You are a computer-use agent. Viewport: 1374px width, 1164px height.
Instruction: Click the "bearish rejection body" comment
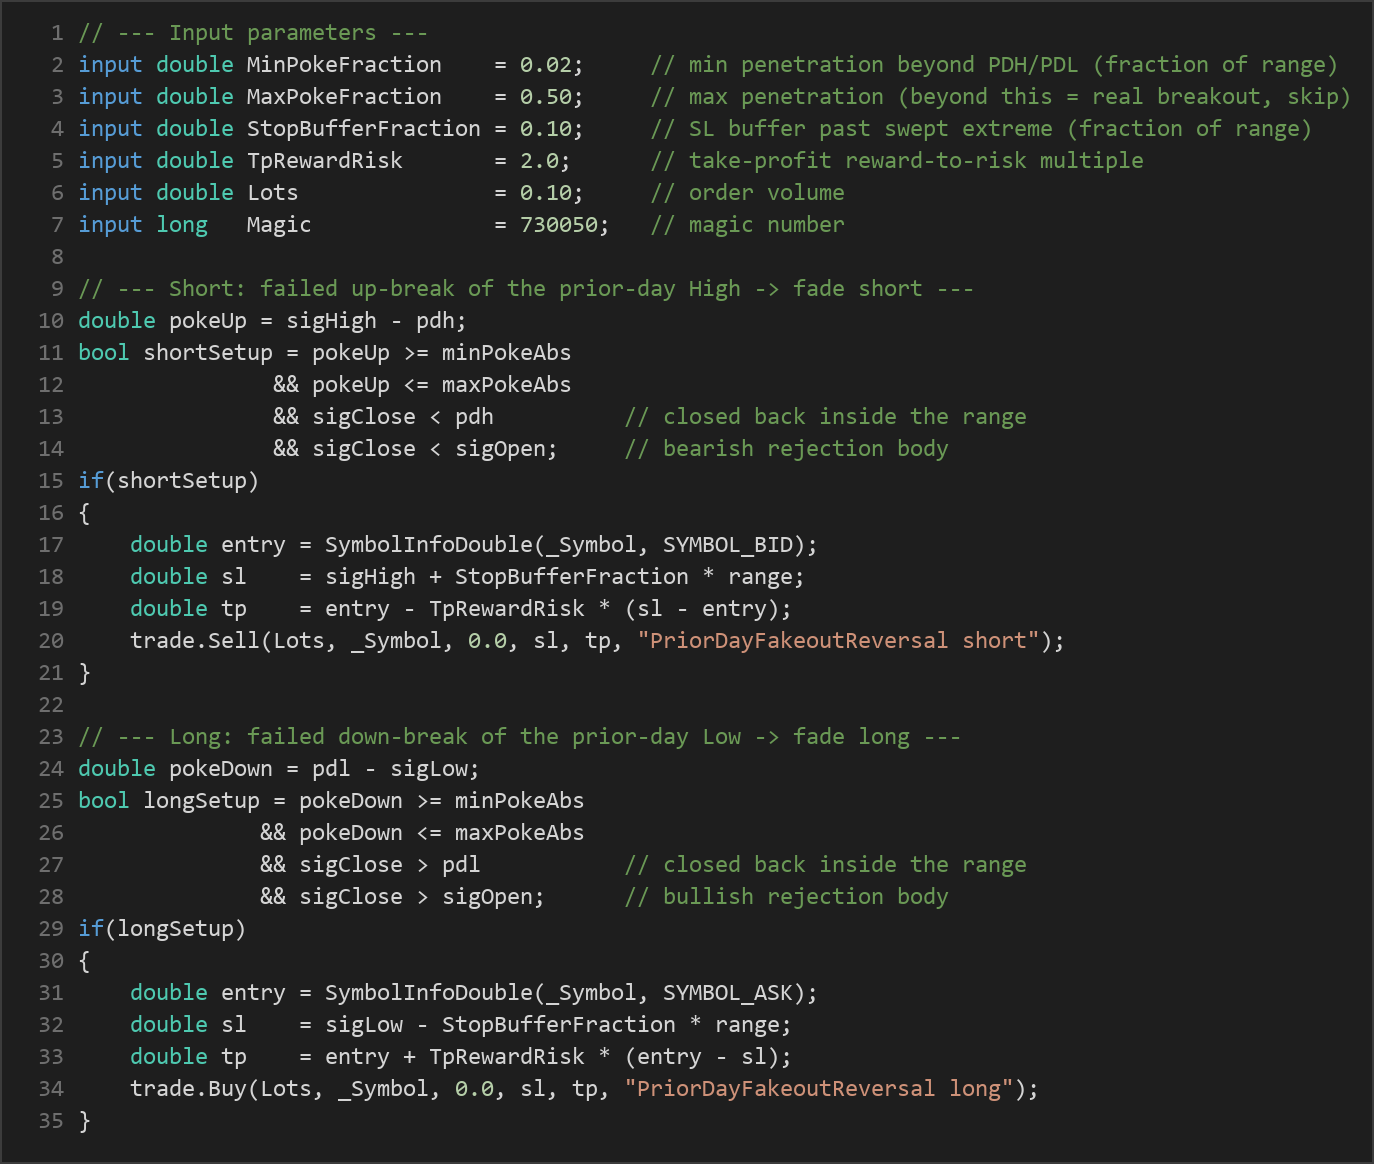pos(786,449)
